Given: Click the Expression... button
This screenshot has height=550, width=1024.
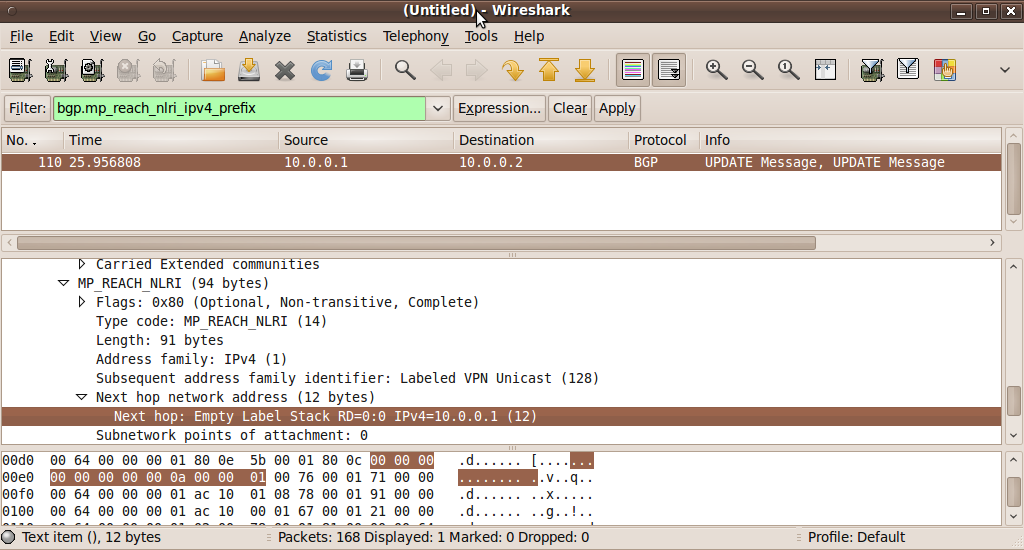Looking at the screenshot, I should [499, 108].
